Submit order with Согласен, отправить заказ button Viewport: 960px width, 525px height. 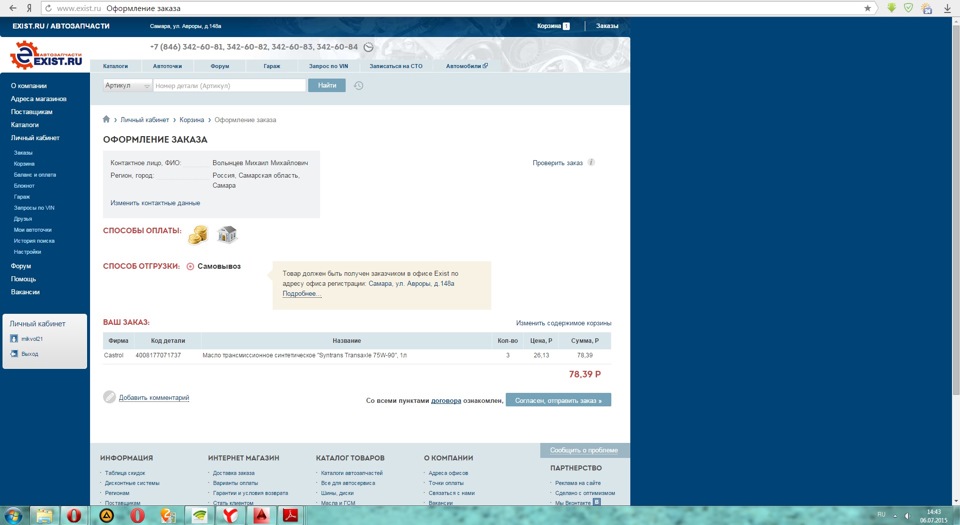tap(558, 400)
